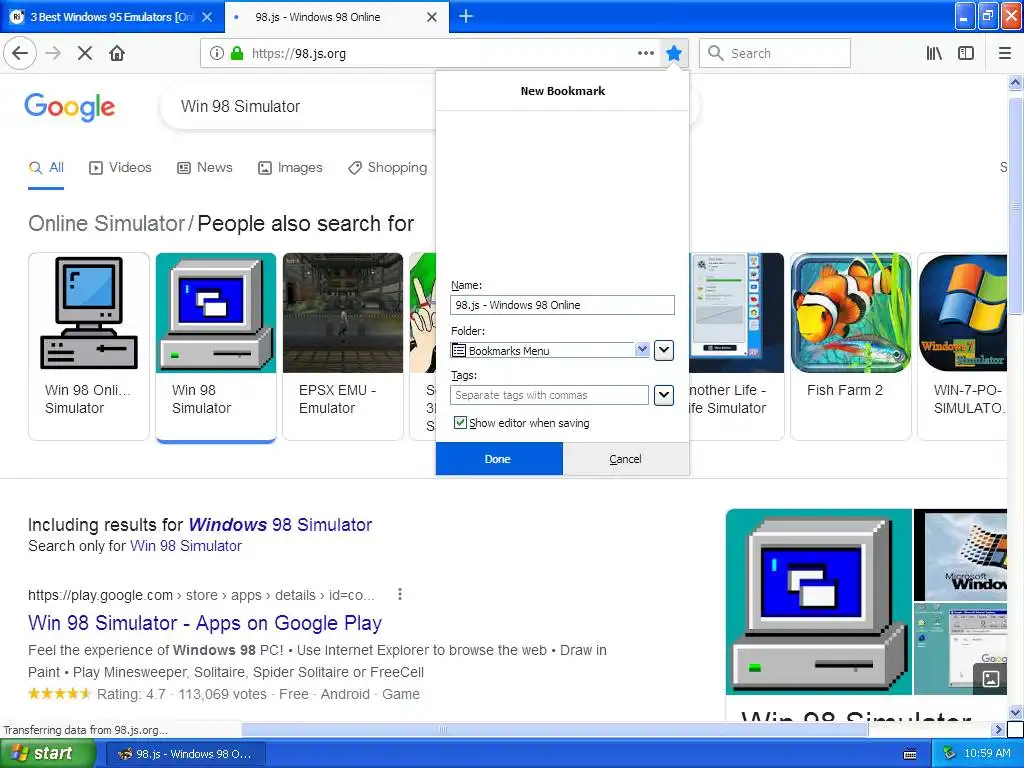Show site information icon in address bar
The width and height of the screenshot is (1024, 768).
point(217,54)
